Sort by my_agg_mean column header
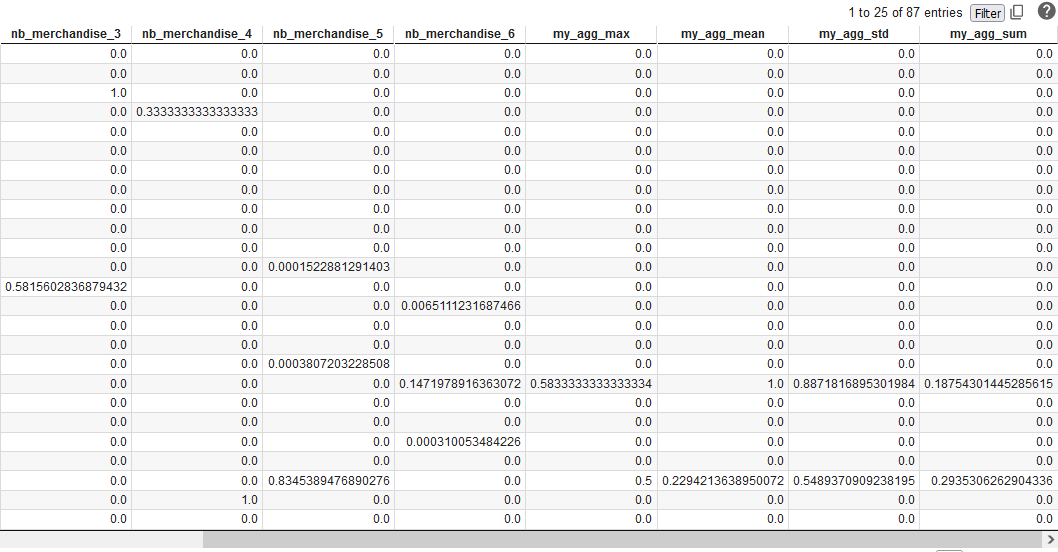Screen dimensions: 1058x552 pos(723,34)
